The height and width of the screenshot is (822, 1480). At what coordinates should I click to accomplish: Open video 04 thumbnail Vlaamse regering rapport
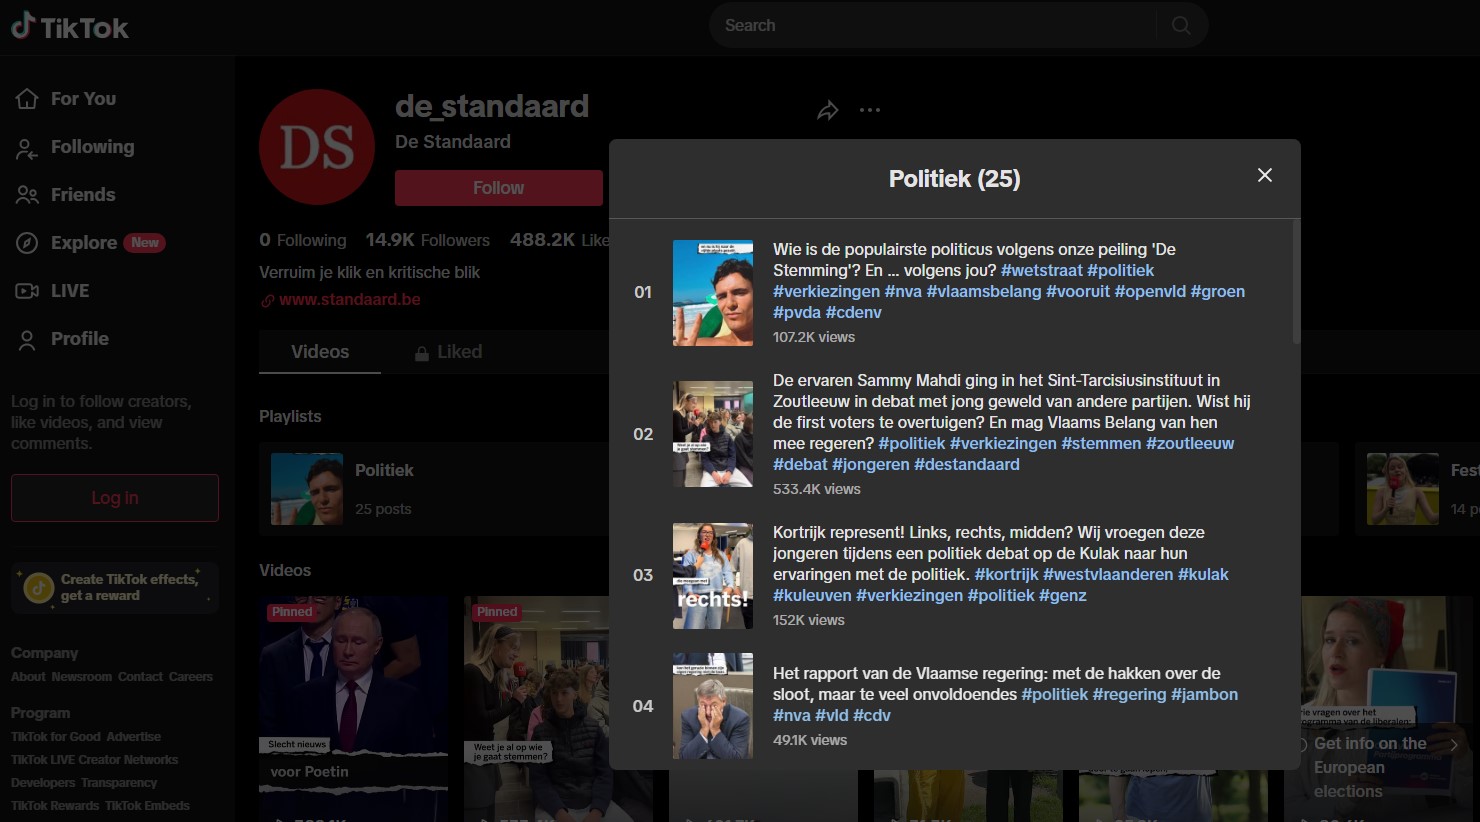point(713,706)
